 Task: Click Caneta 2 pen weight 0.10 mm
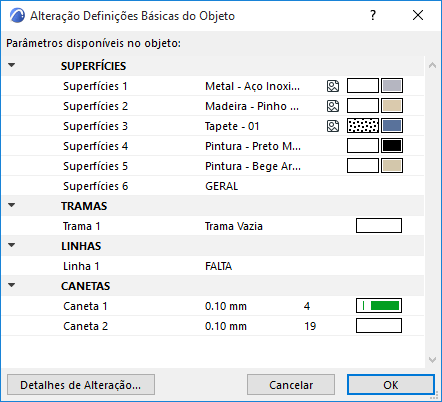tap(226, 326)
